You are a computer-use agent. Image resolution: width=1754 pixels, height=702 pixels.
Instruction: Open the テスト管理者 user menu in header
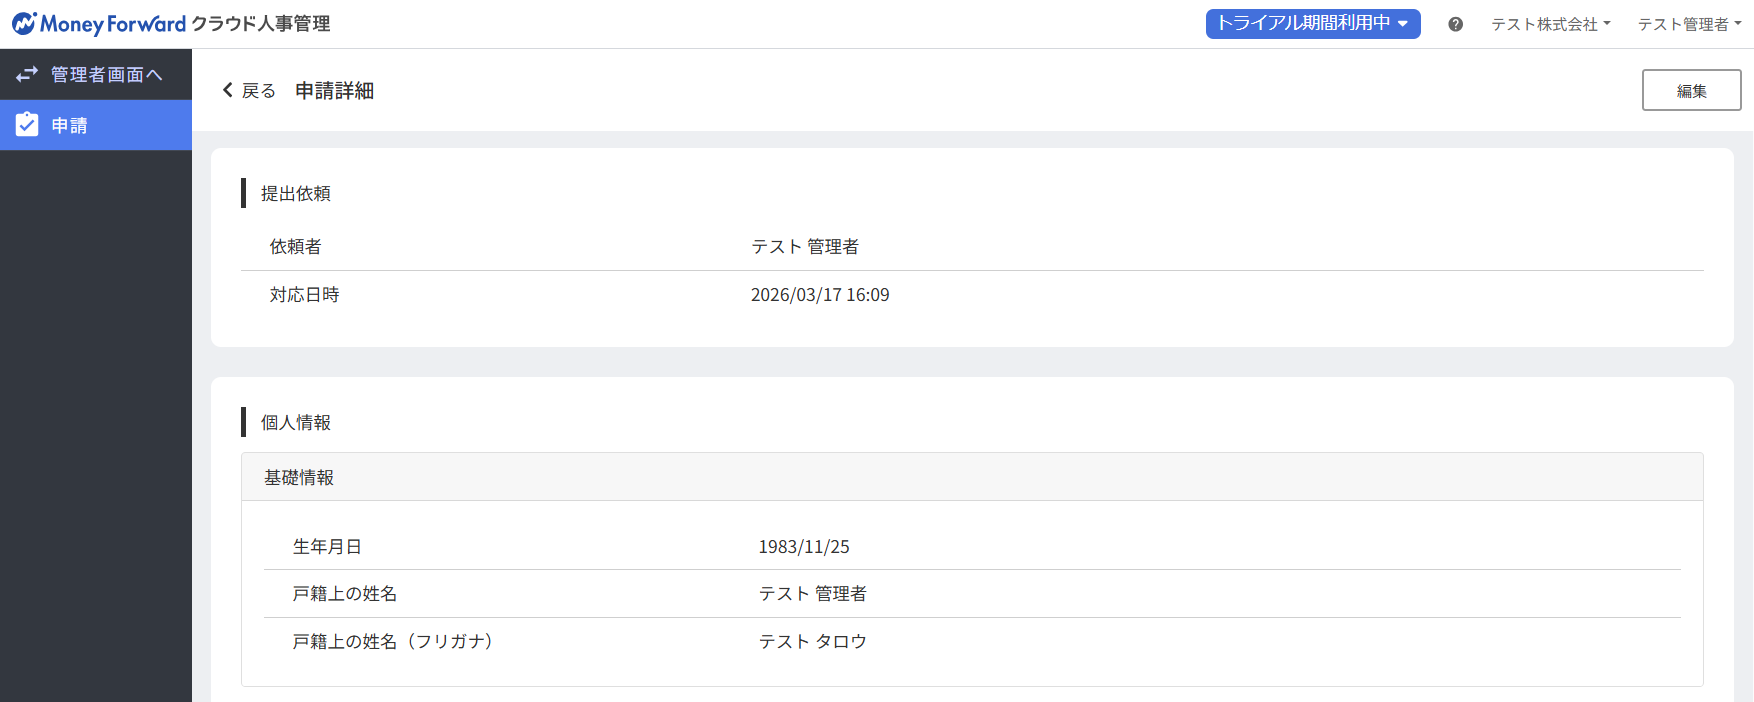click(1688, 24)
